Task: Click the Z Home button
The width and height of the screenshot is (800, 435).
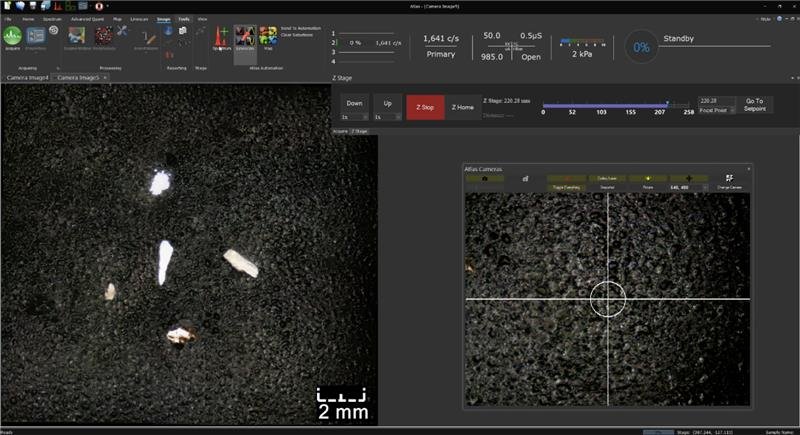Action: click(x=463, y=107)
